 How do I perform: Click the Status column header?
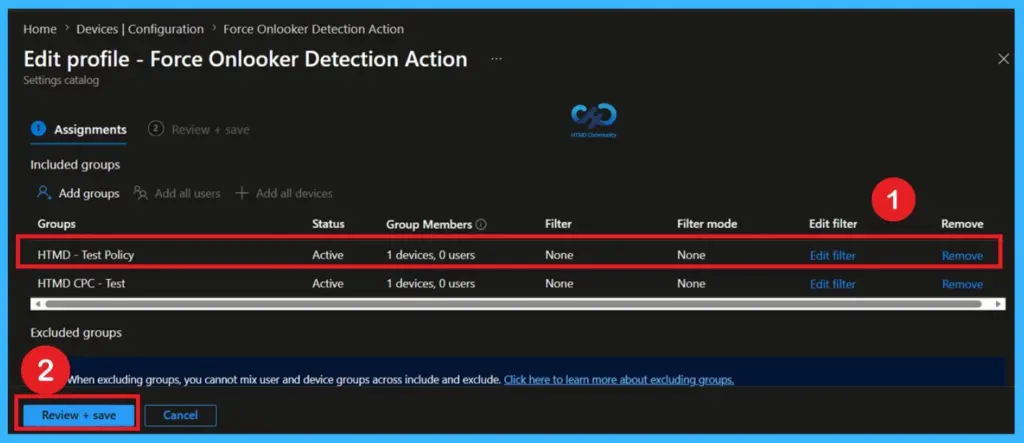pos(328,223)
